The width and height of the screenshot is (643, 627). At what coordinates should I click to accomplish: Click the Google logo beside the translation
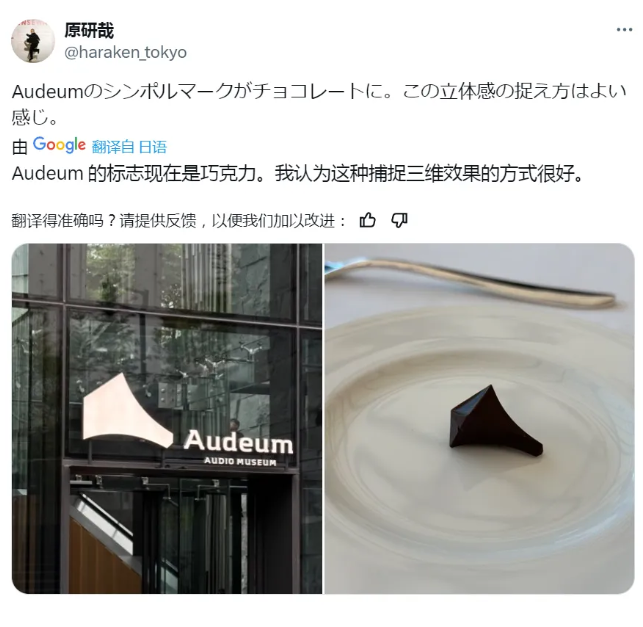click(x=59, y=145)
